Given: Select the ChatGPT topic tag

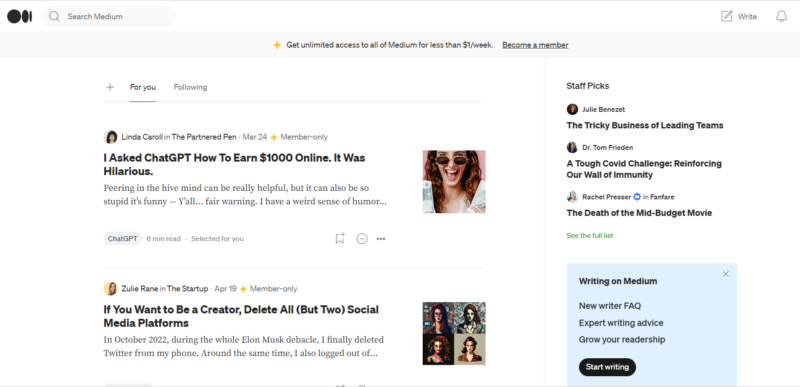Looking at the screenshot, I should (122, 239).
